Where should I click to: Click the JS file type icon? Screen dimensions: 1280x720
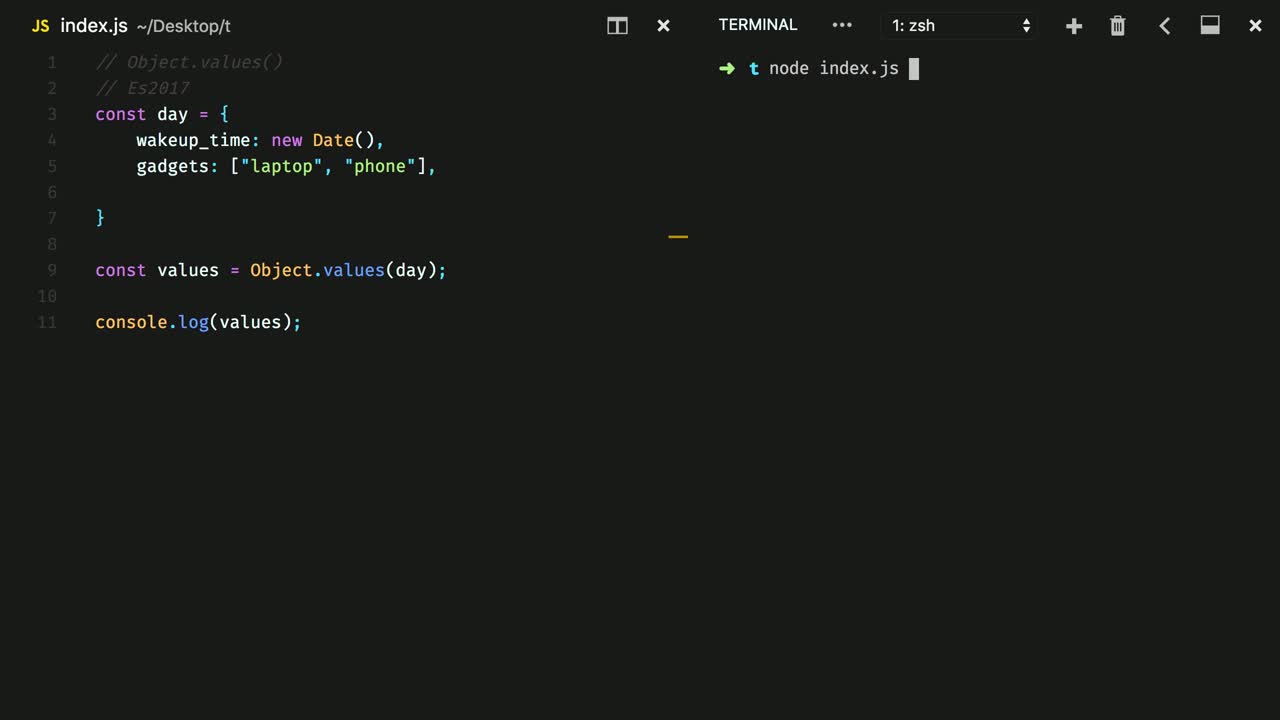pos(40,26)
